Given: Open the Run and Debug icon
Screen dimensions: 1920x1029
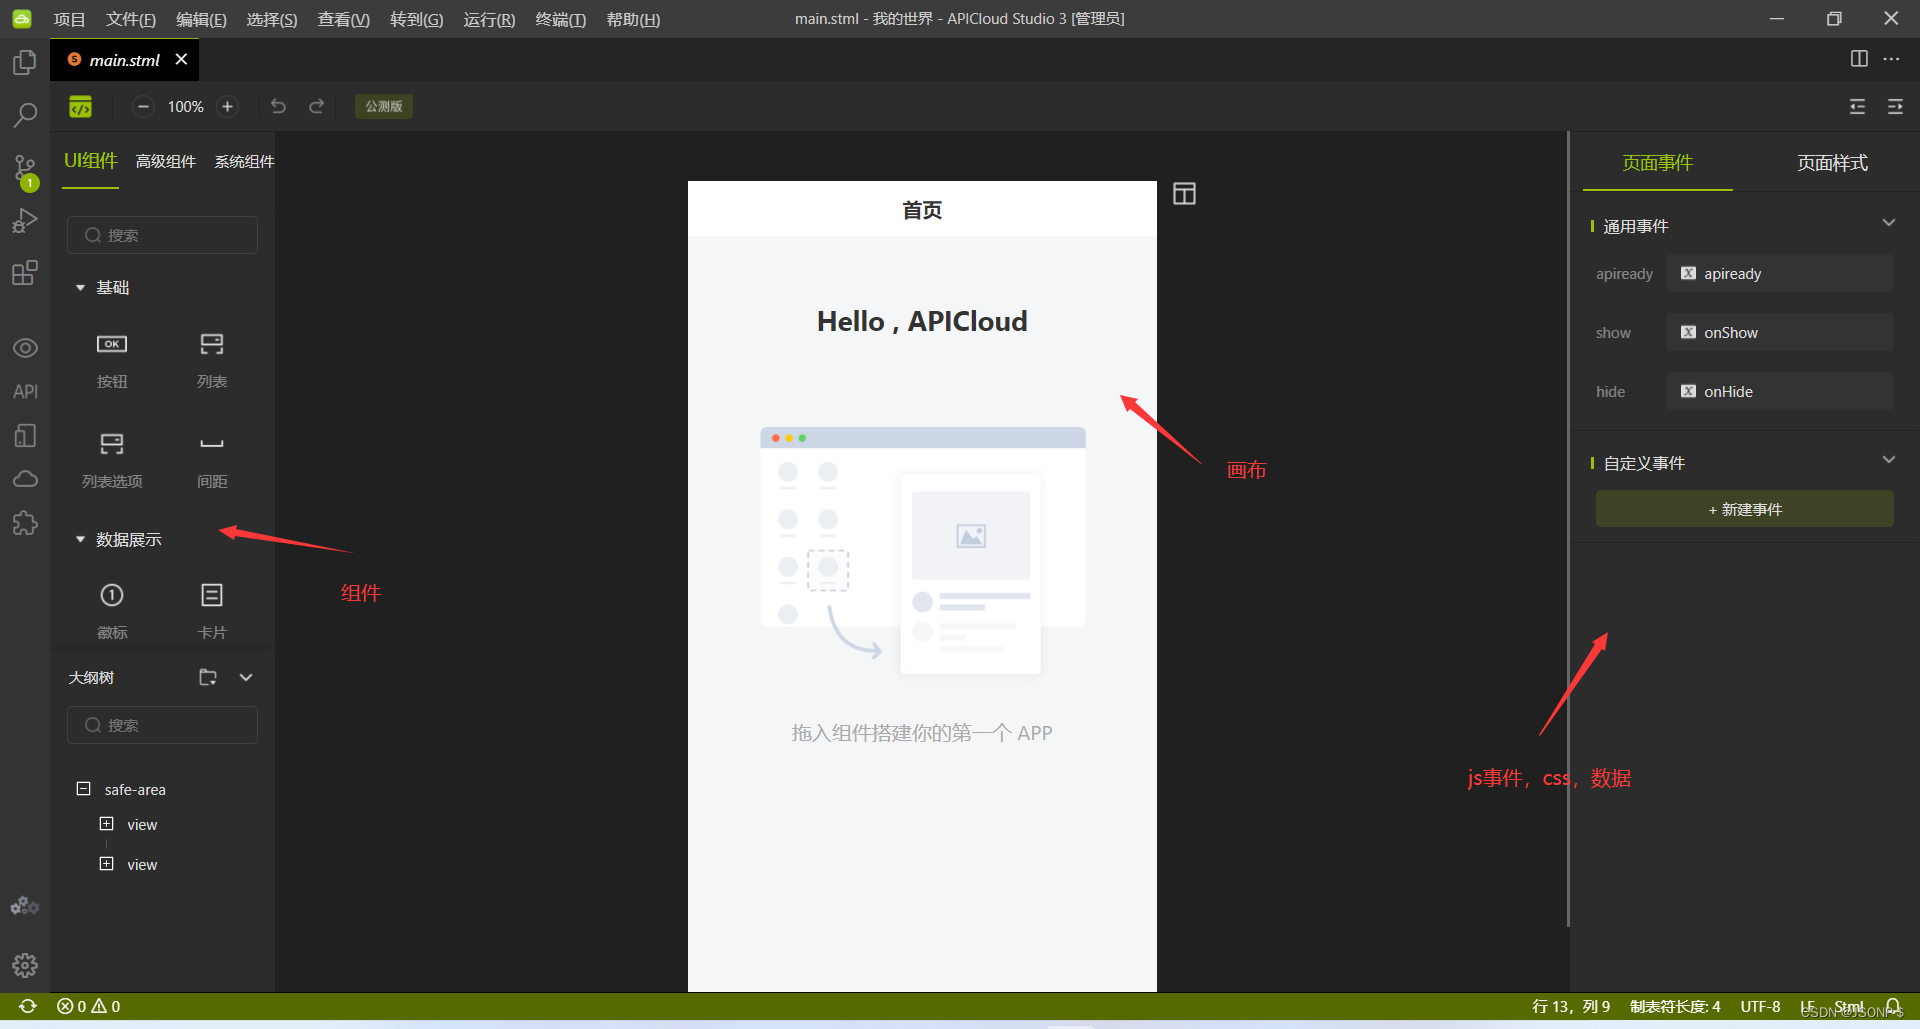Looking at the screenshot, I should pos(25,220).
